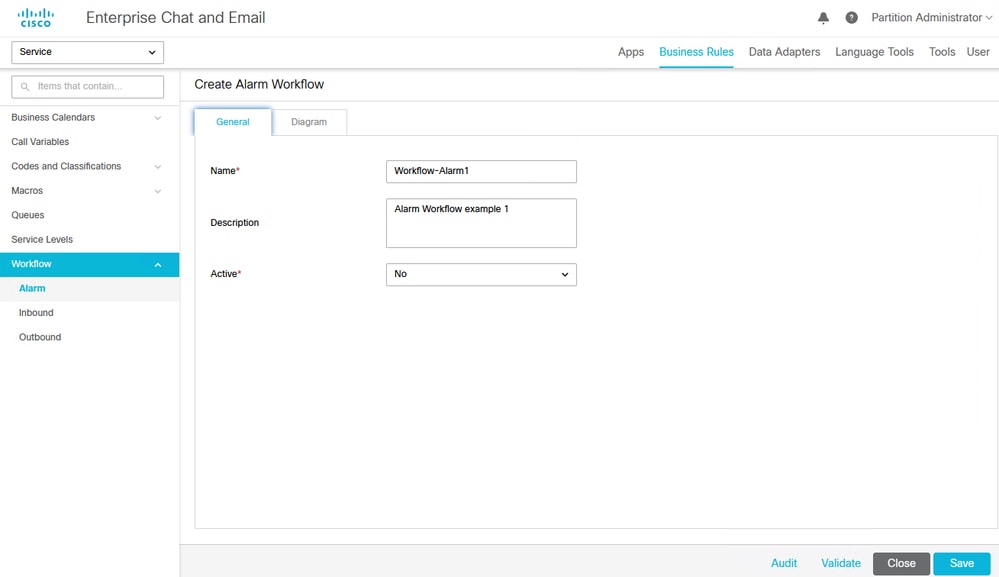
Task: Open the Active dropdown set to No
Action: tap(481, 274)
